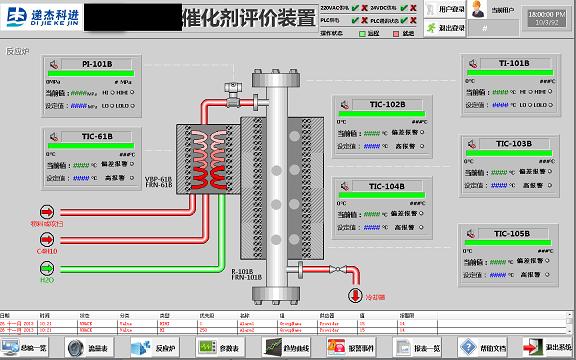Click the TI-101B alarm speaker icon

point(473,64)
